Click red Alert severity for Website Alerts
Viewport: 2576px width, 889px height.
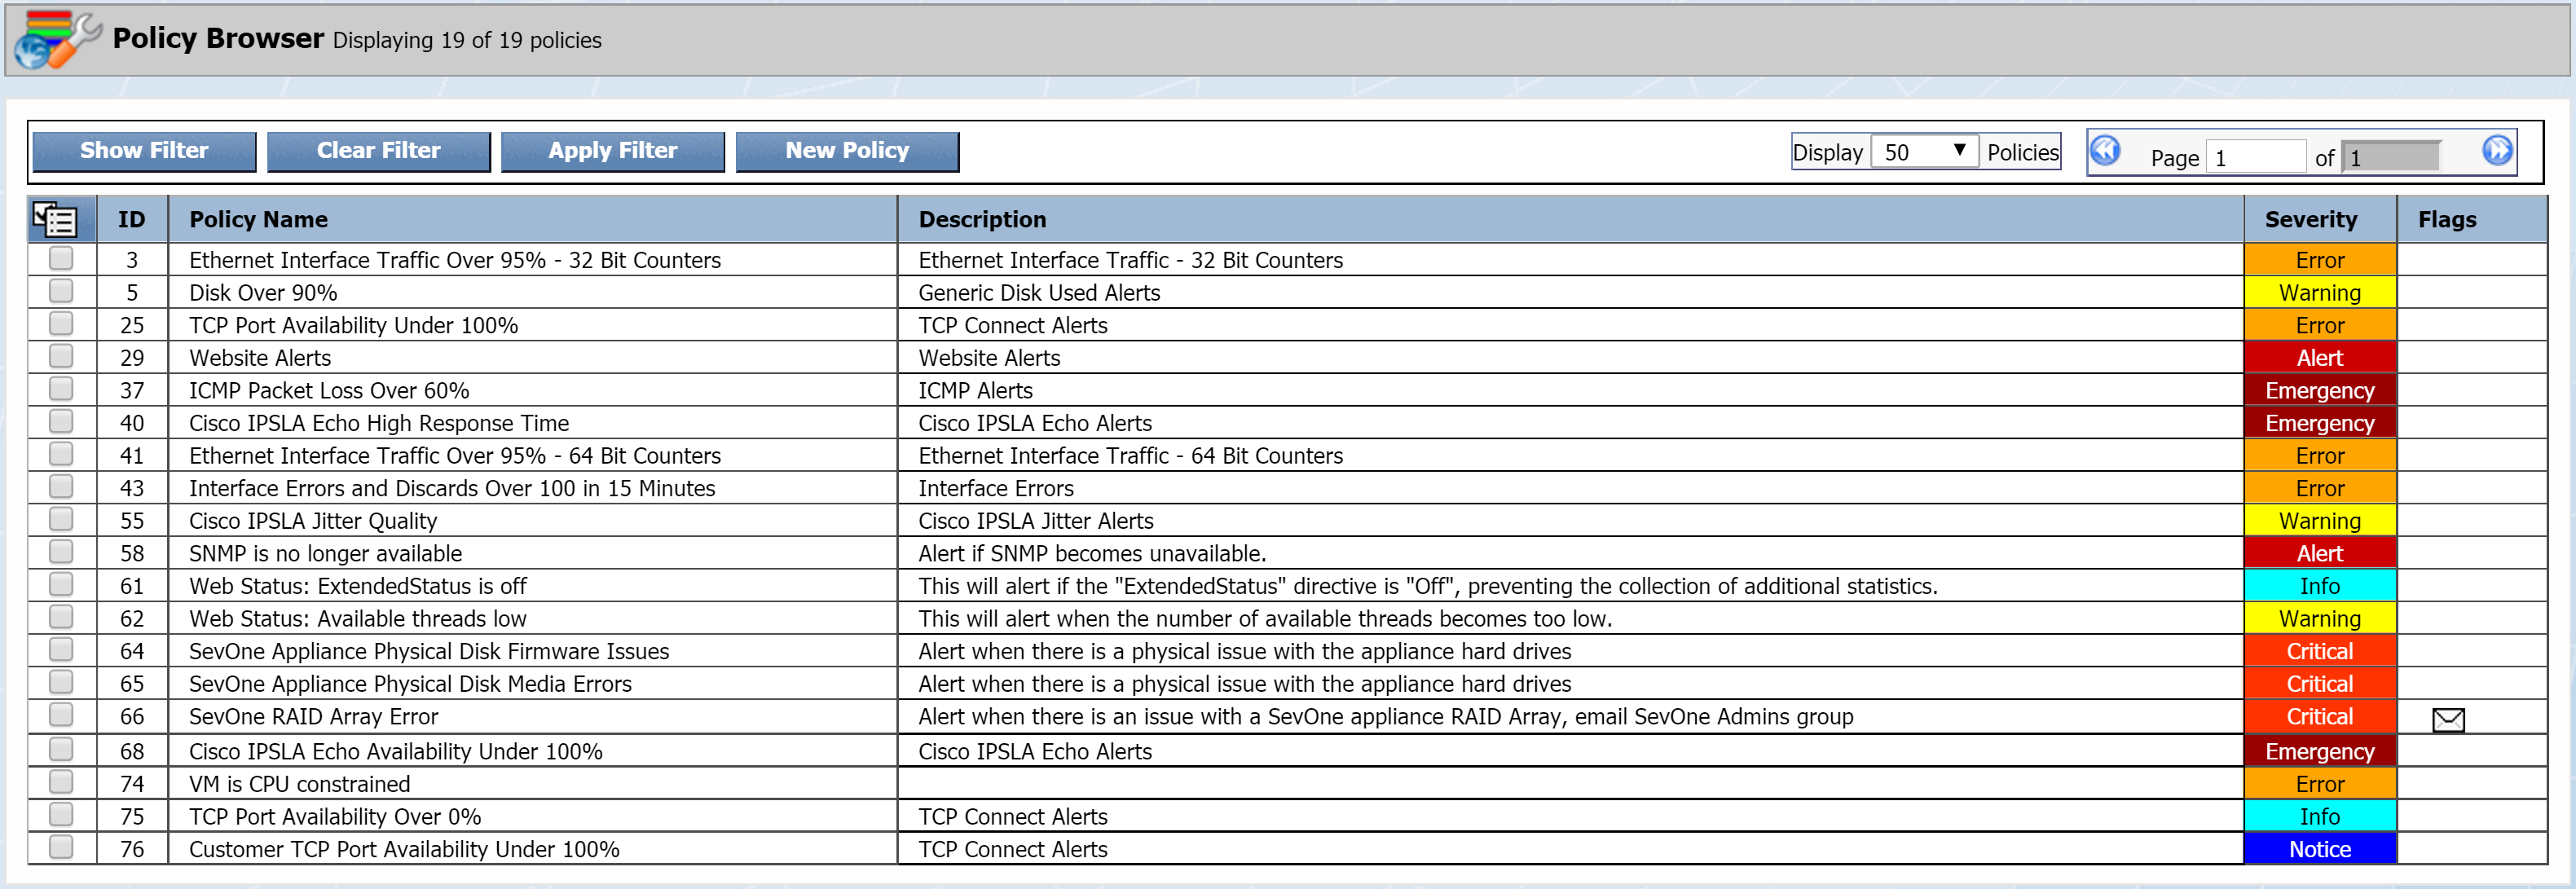[2319, 358]
